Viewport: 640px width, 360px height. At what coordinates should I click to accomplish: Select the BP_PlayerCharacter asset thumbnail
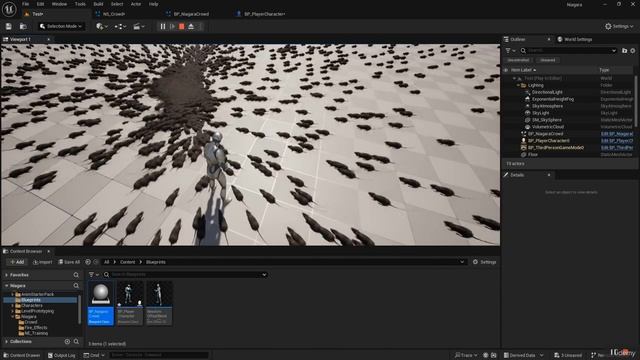click(130, 303)
